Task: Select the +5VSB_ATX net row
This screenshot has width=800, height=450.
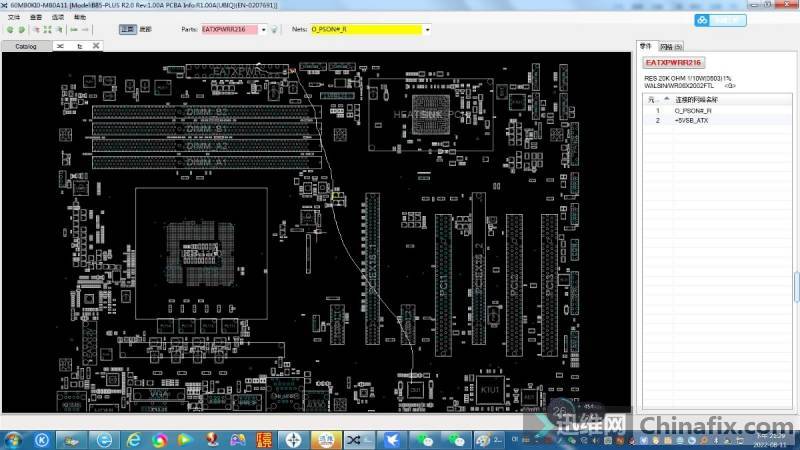Action: (690, 120)
